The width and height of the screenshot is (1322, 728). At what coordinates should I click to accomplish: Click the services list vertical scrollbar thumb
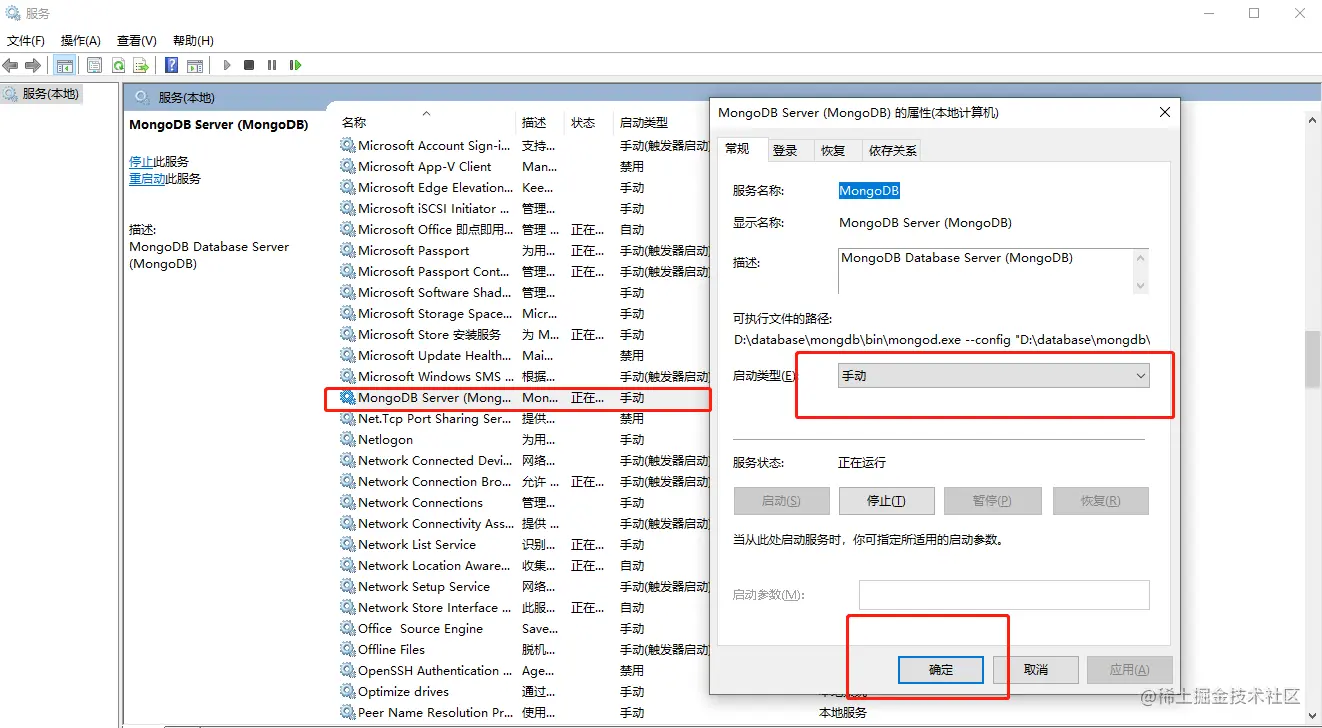pos(1312,360)
